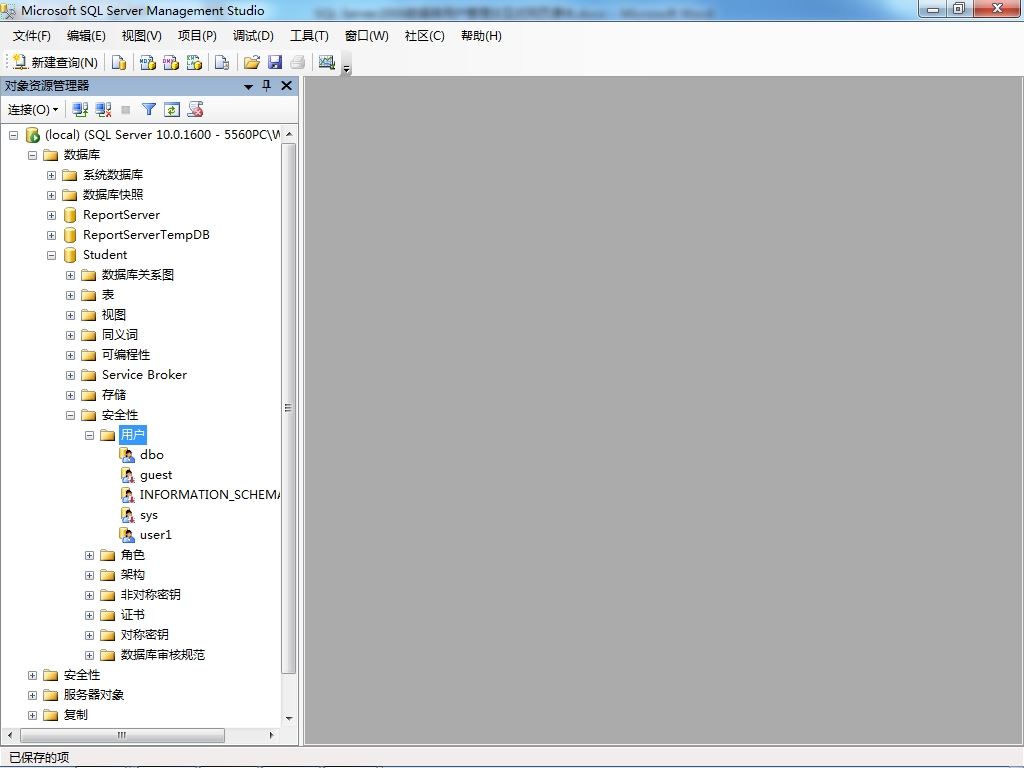
Task: Collapse the (local) server node
Action: [13, 135]
